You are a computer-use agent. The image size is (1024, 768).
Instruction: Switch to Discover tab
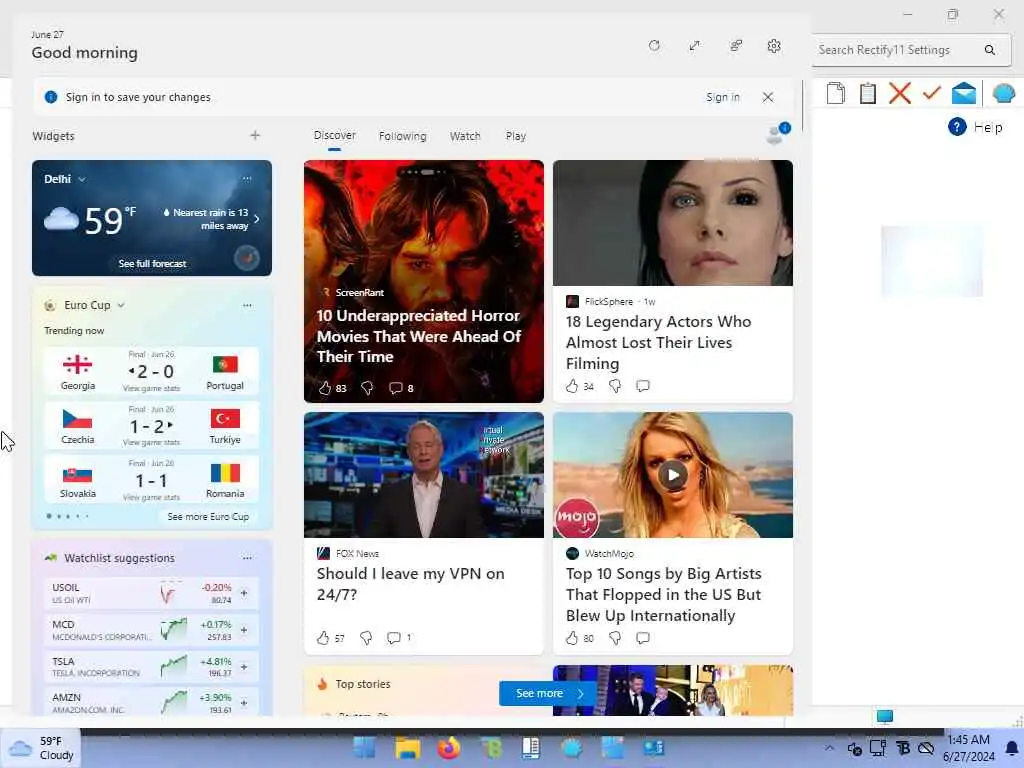click(334, 135)
